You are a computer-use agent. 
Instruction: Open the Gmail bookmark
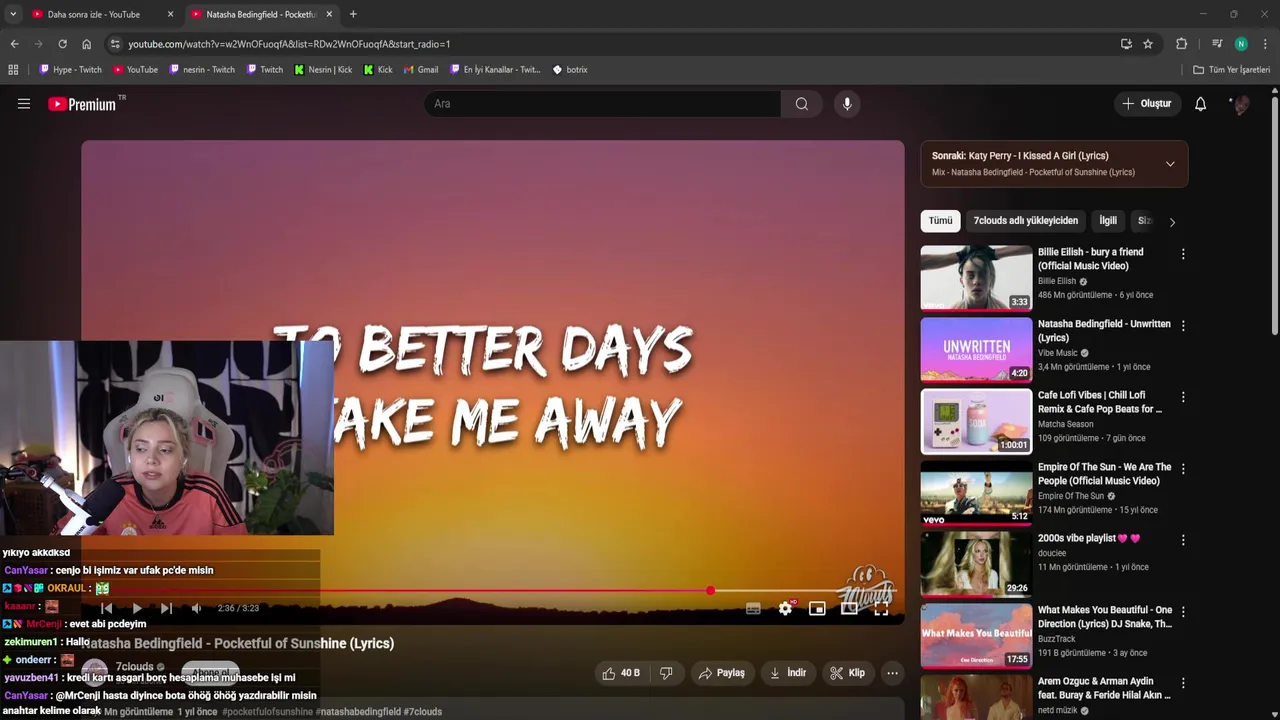(420, 70)
